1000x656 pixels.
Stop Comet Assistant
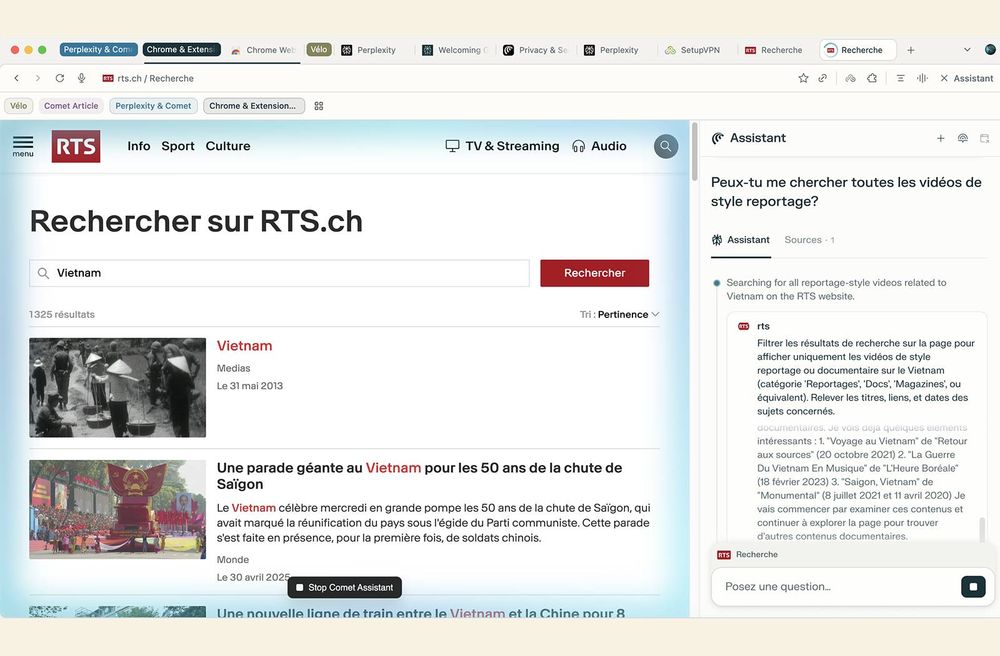point(344,587)
